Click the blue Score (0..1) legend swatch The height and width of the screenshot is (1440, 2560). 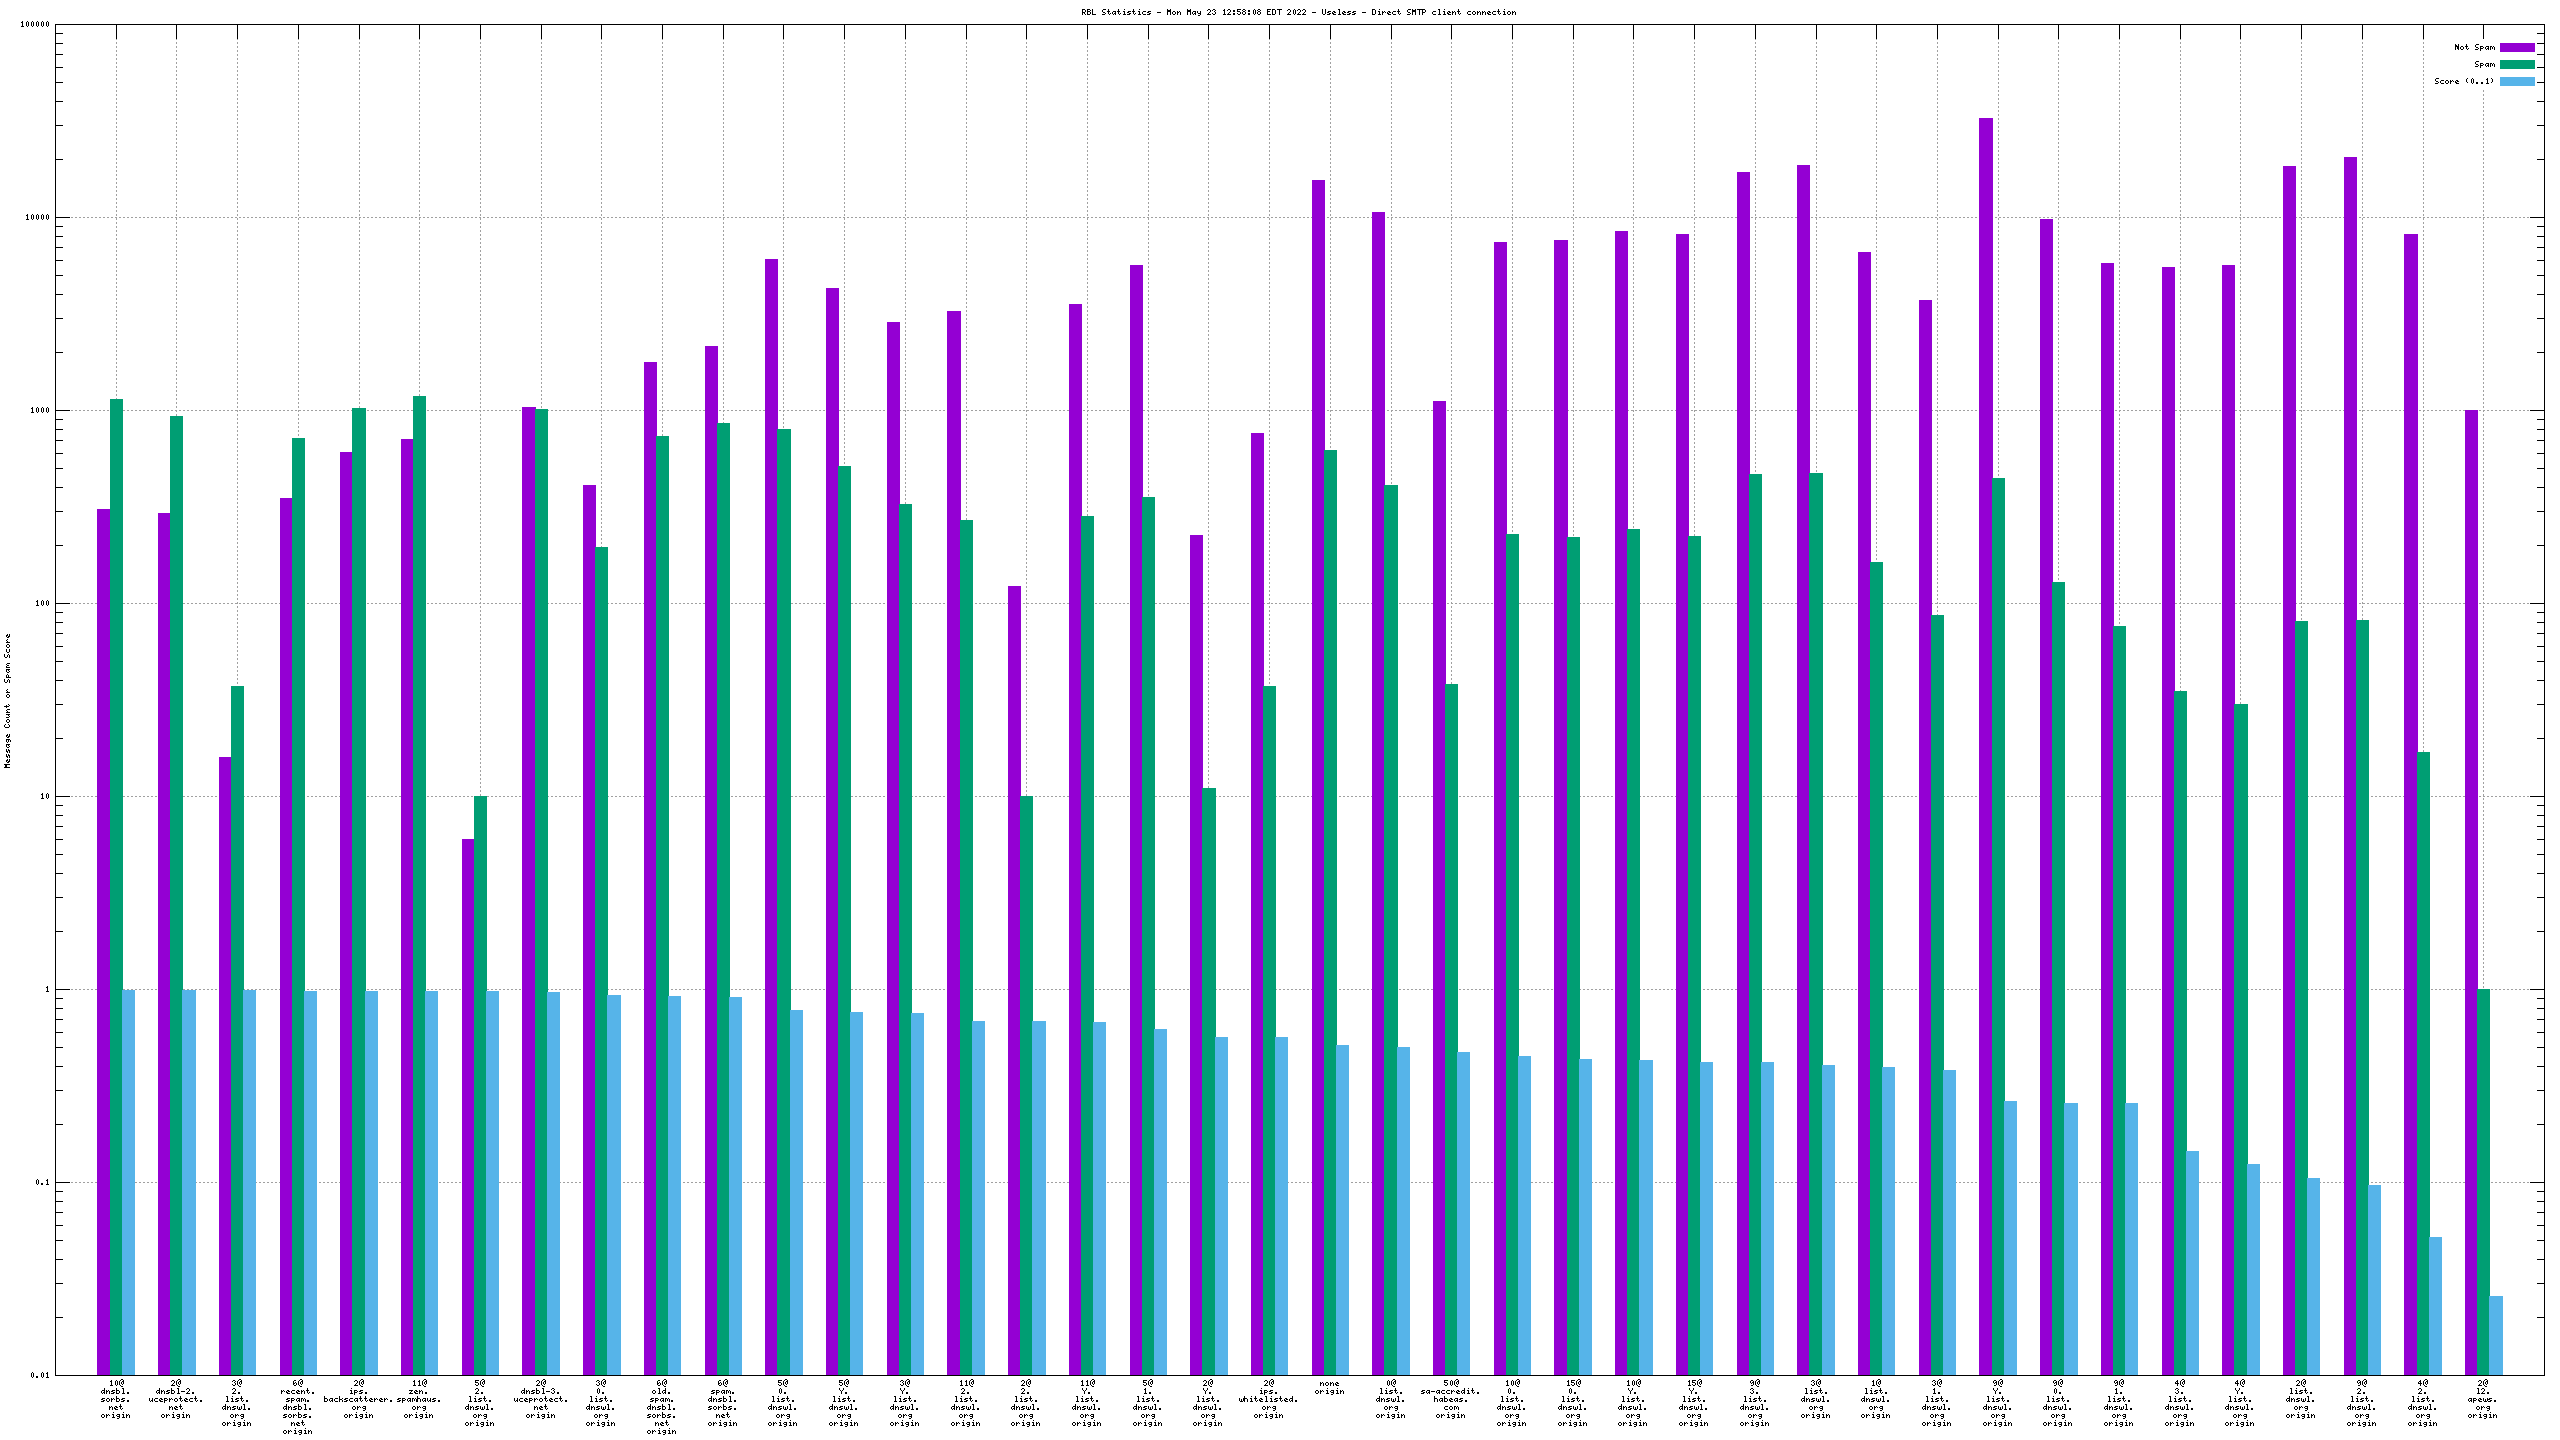pos(2517,81)
